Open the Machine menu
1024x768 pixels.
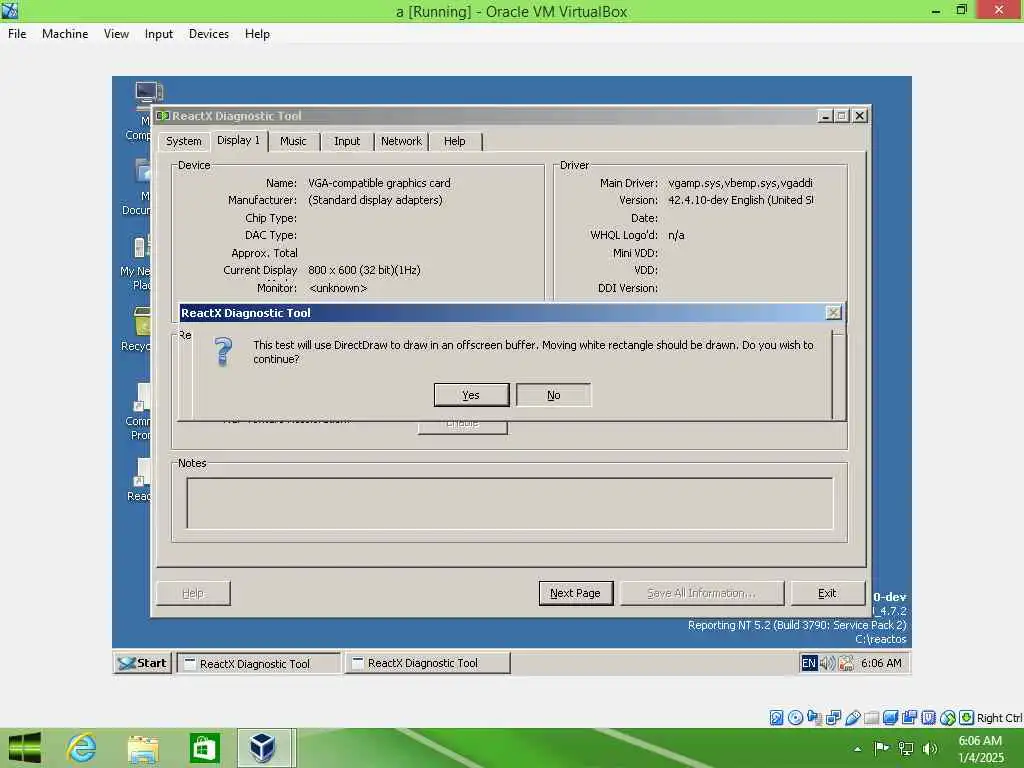[65, 34]
